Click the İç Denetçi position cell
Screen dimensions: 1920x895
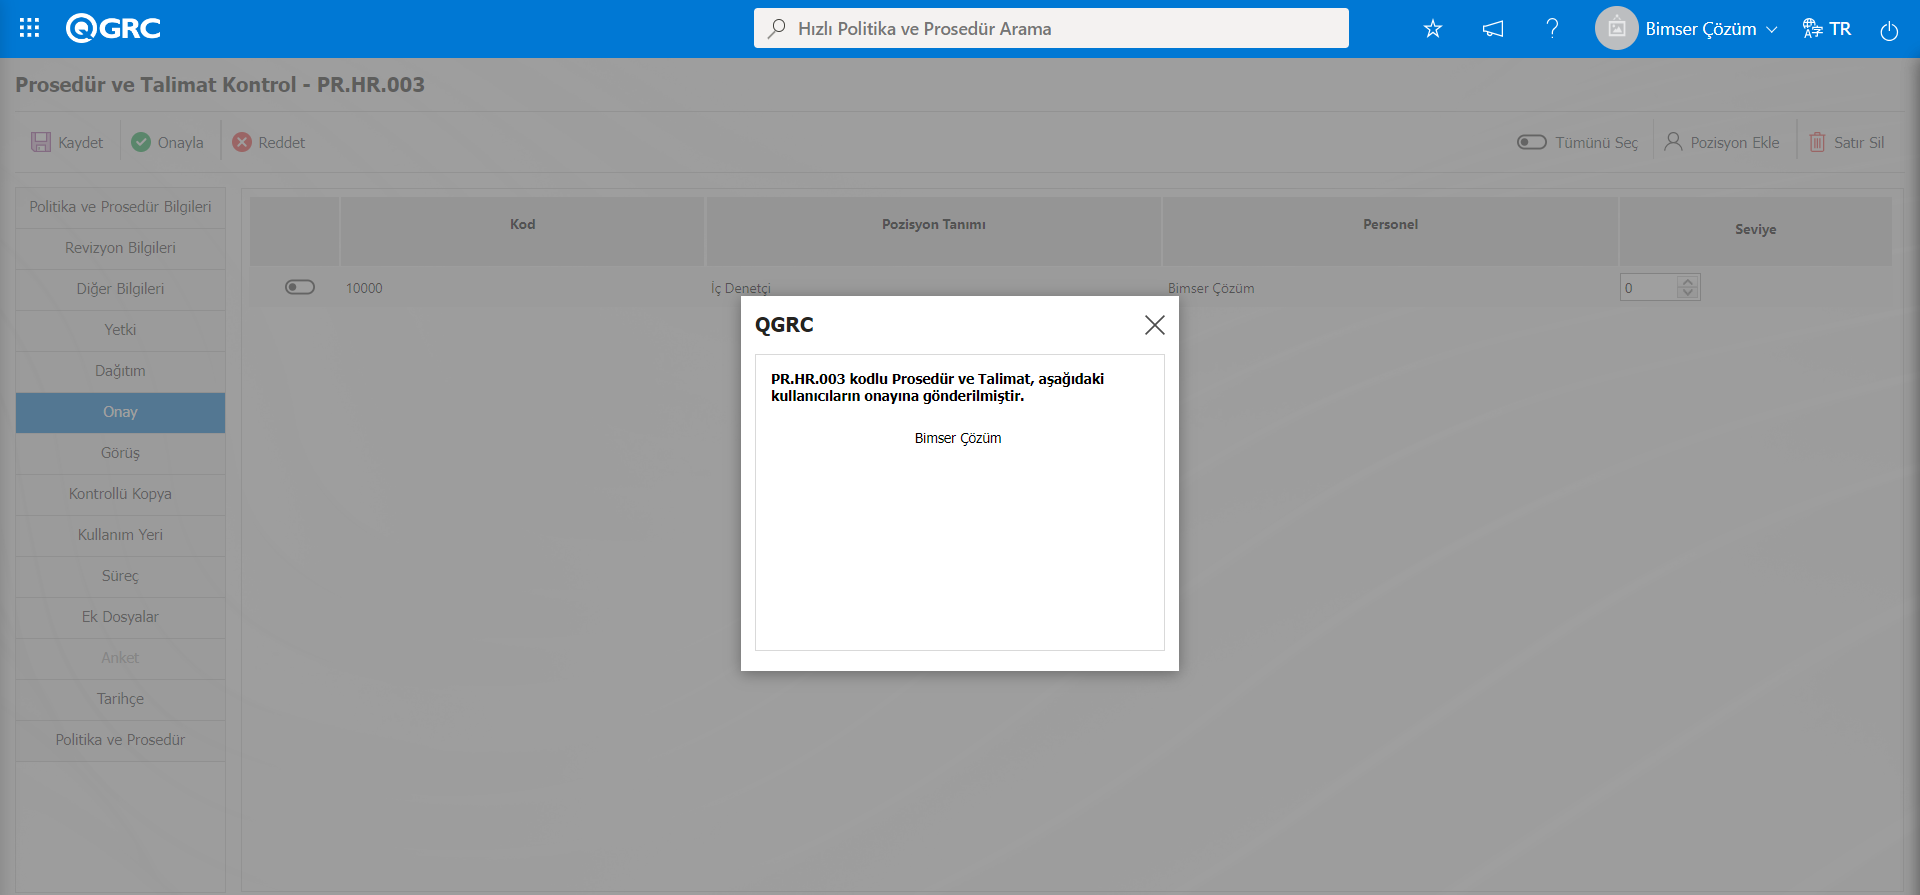point(741,288)
